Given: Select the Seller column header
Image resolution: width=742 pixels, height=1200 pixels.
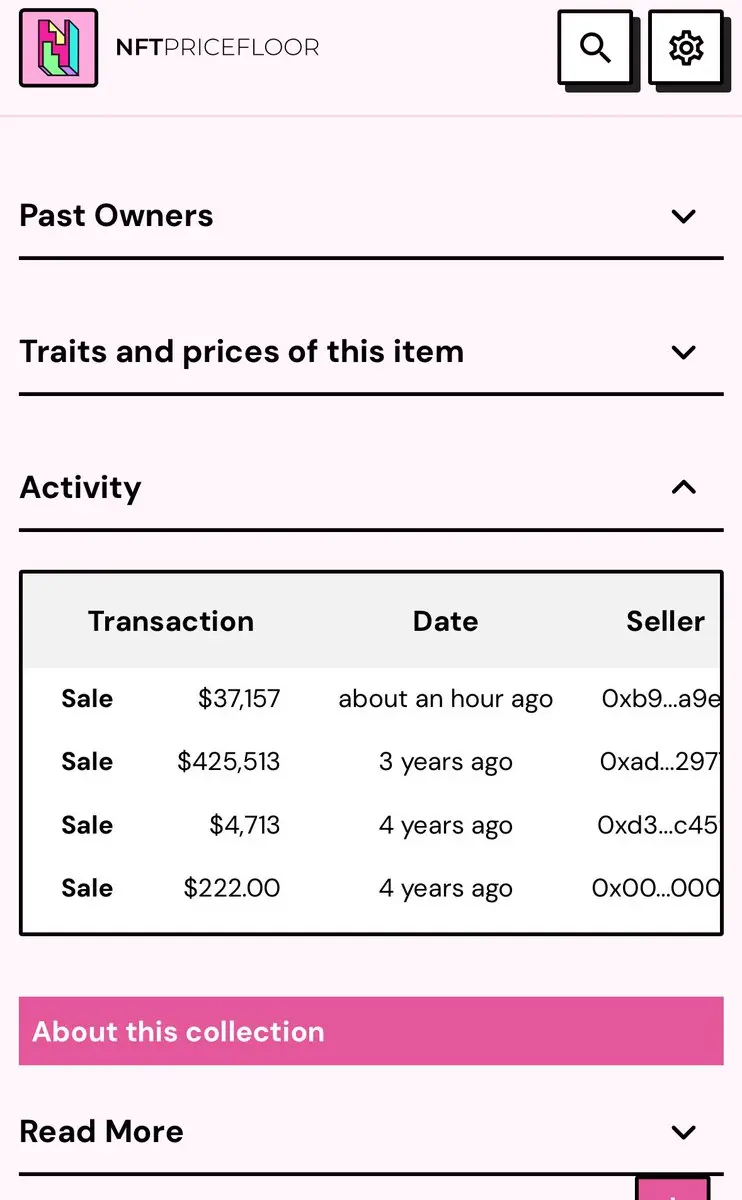Looking at the screenshot, I should pos(665,621).
